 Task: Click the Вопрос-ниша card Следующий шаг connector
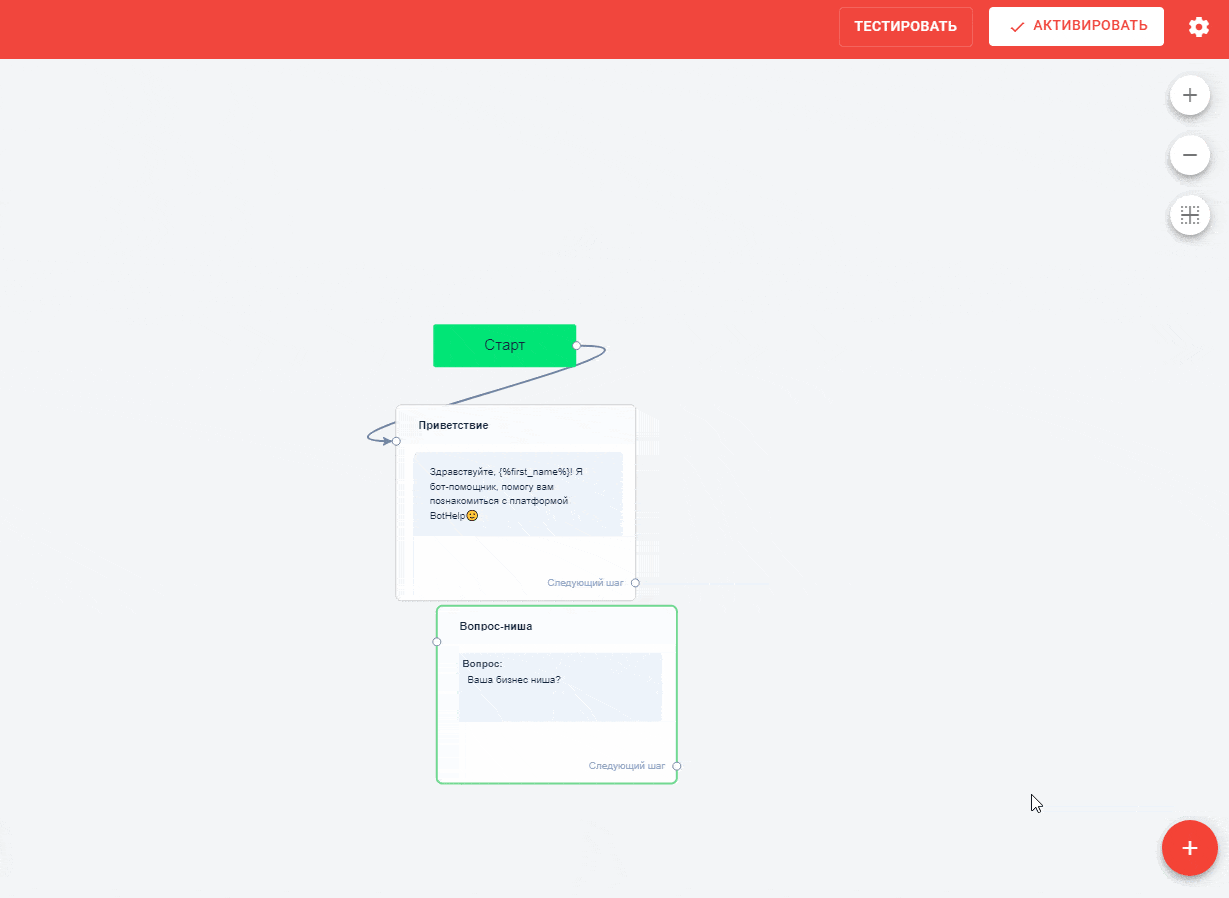[677, 766]
